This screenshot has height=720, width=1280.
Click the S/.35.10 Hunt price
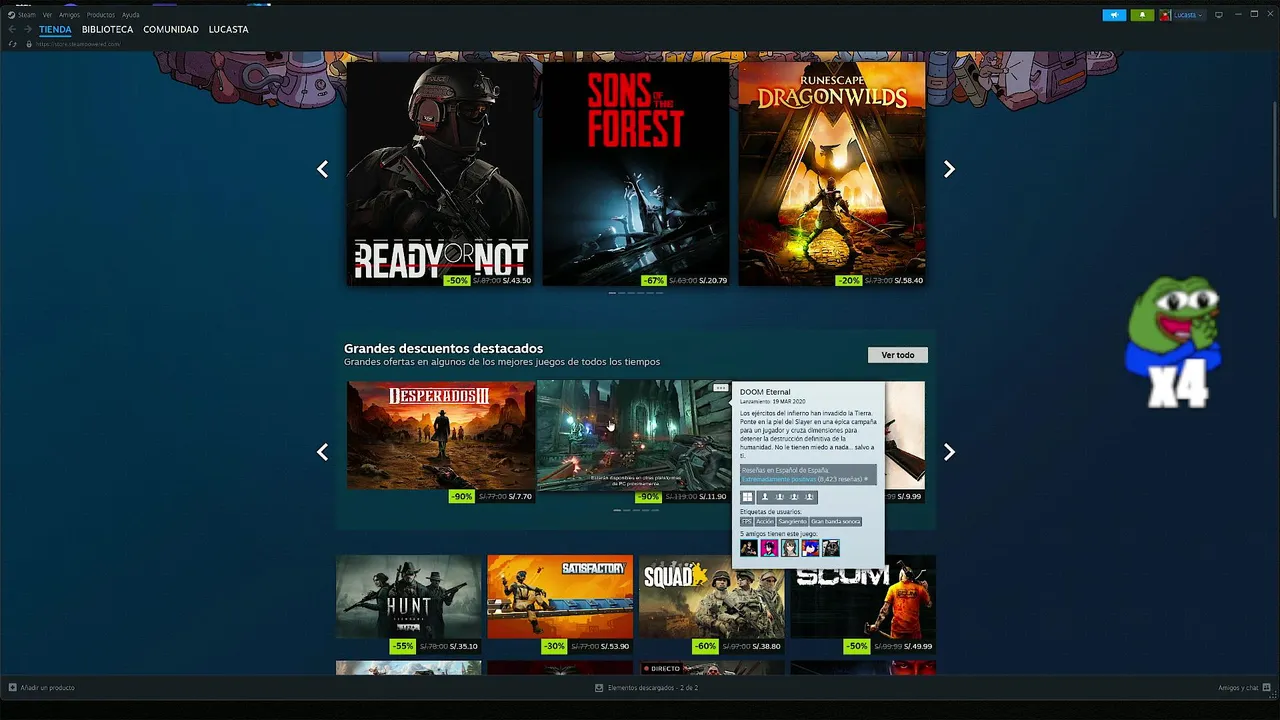pos(465,647)
